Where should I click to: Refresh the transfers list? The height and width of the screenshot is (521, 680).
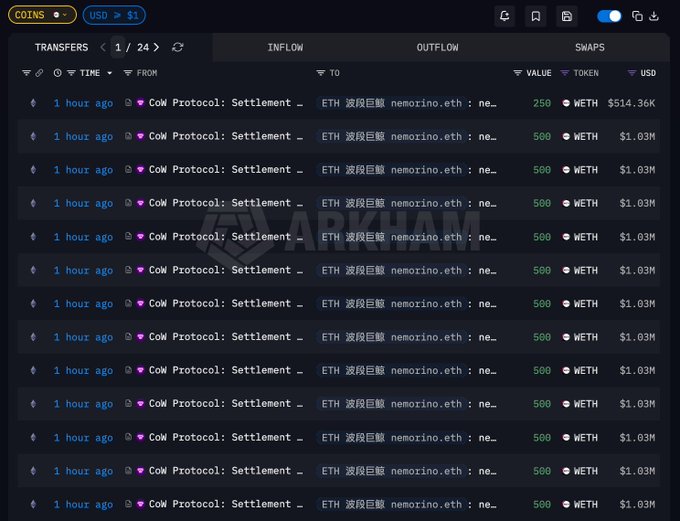click(178, 47)
